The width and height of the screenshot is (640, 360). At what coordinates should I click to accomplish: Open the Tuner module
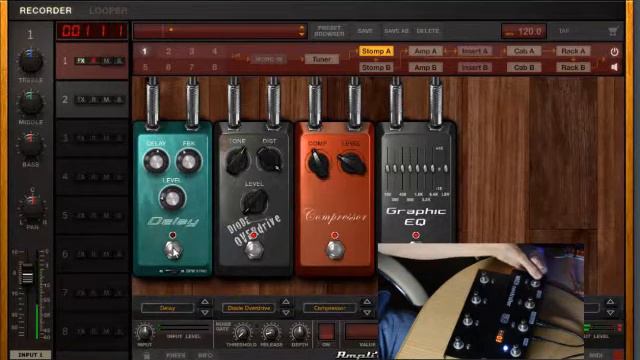(322, 59)
